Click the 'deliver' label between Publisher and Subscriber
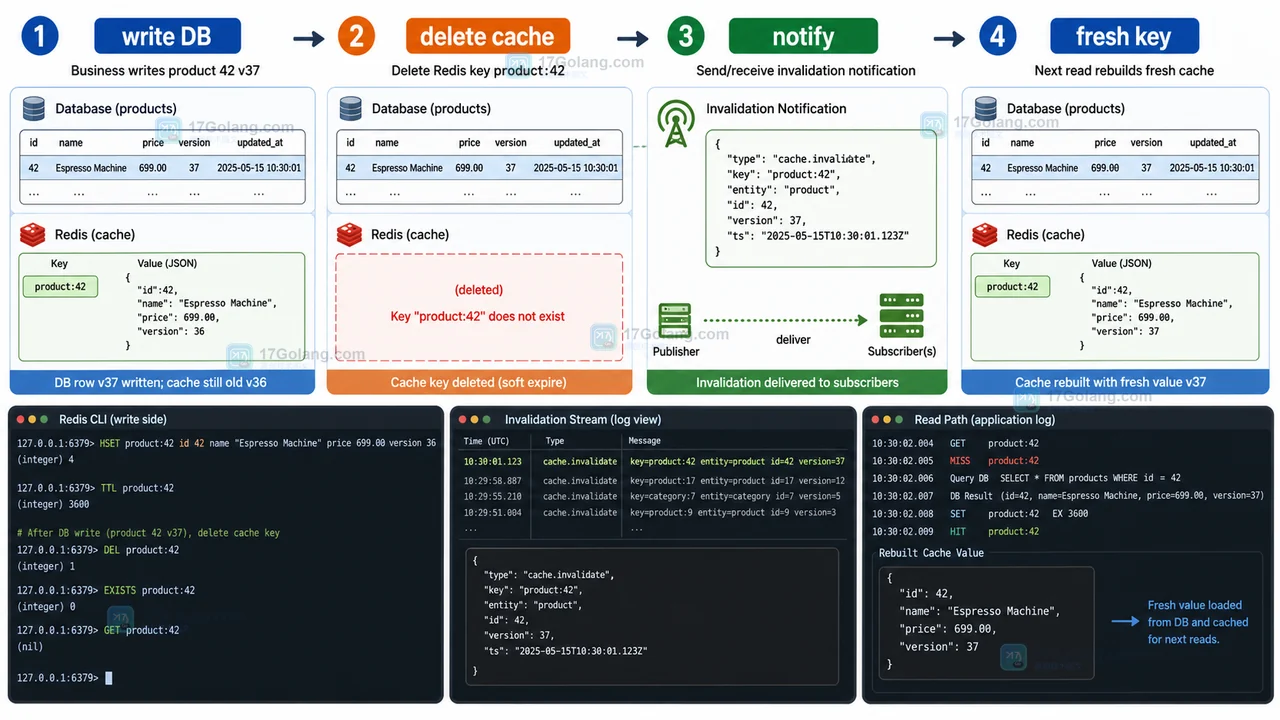The height and width of the screenshot is (720, 1280). pos(793,340)
